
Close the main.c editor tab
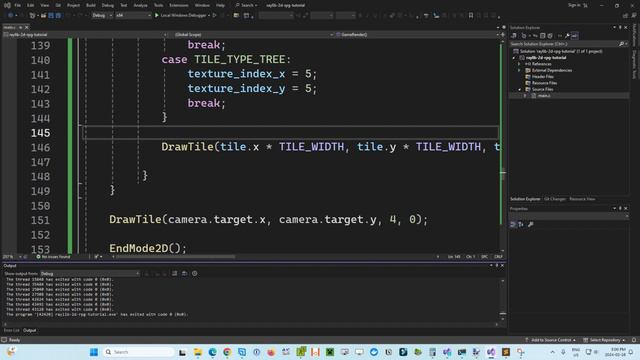click(x=27, y=27)
